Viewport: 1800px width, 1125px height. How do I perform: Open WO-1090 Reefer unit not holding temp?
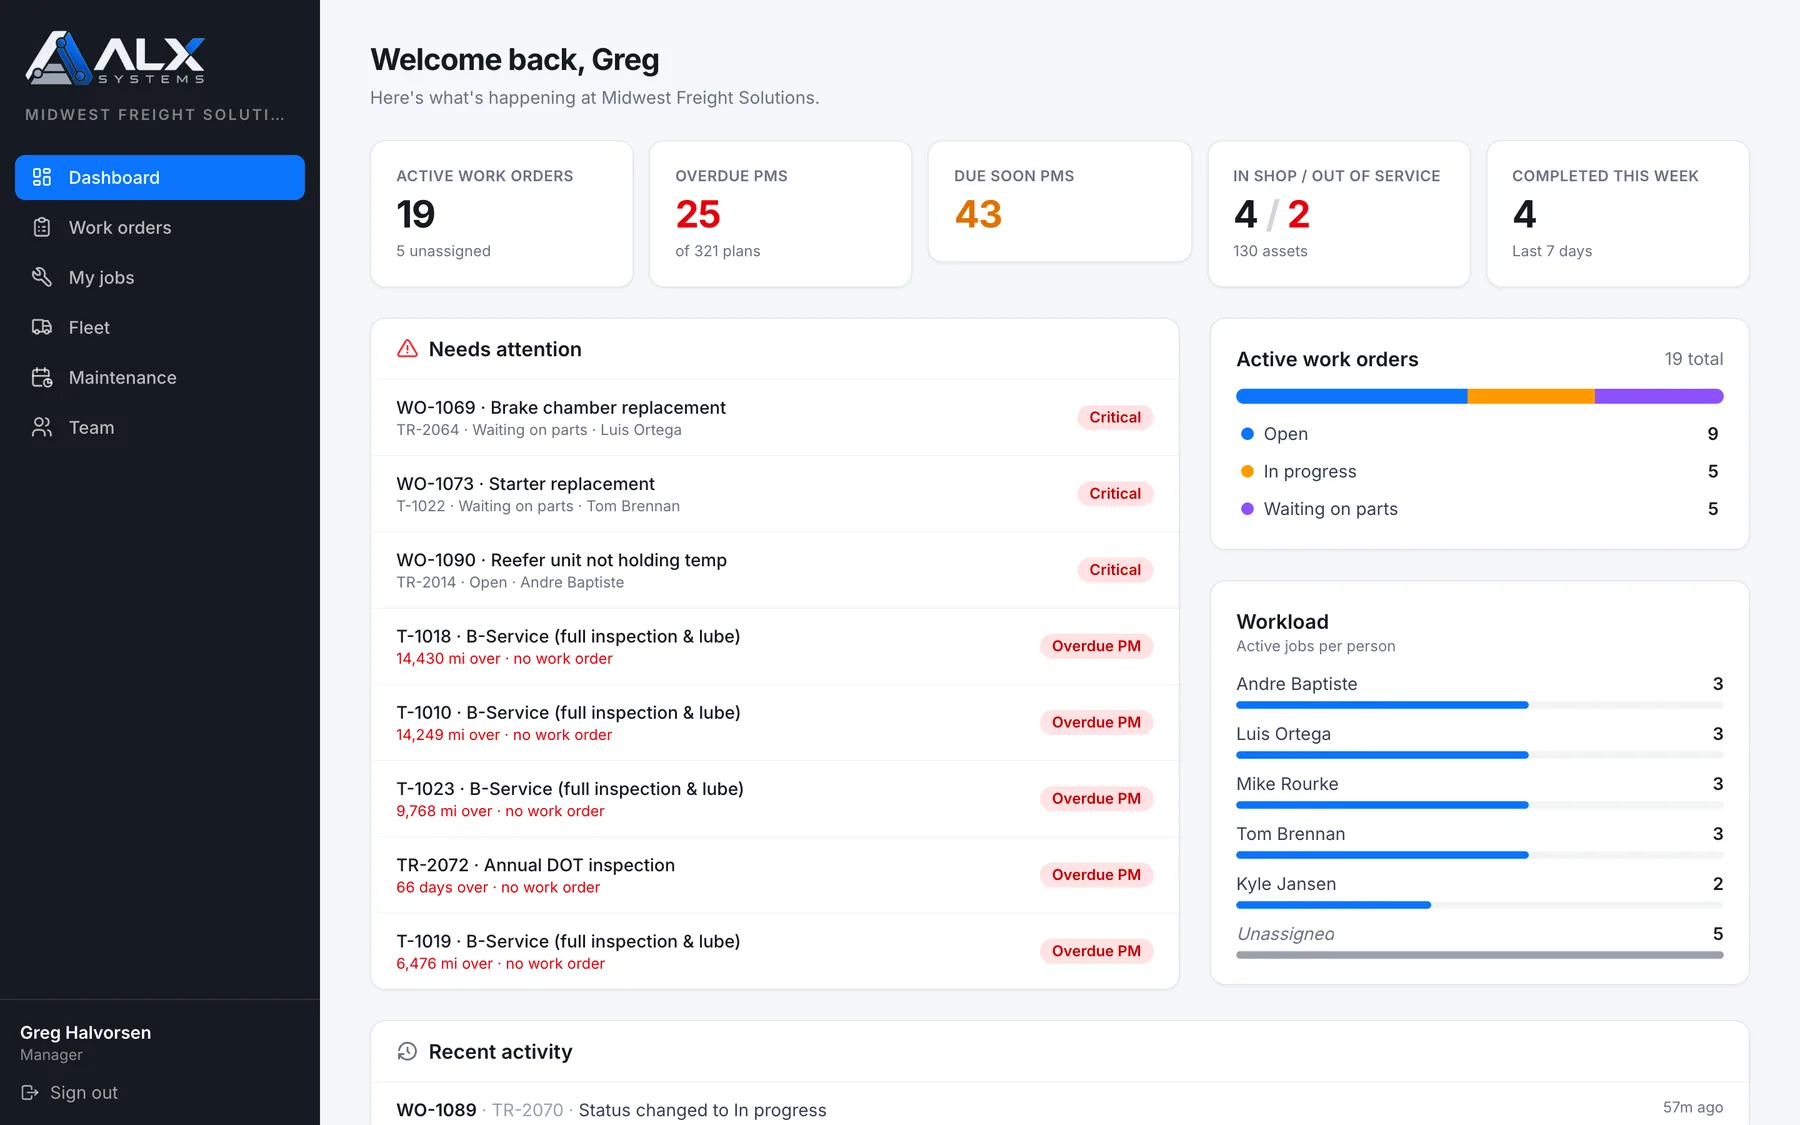point(775,570)
